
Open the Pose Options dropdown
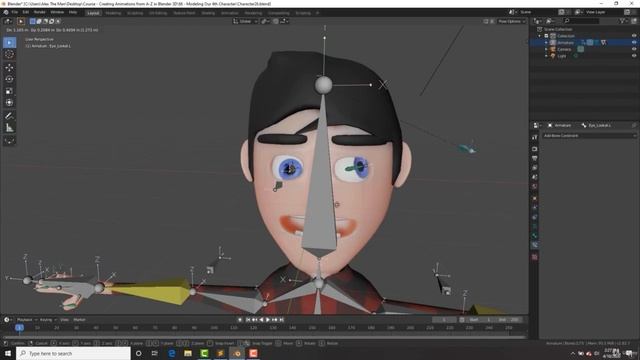(x=511, y=21)
